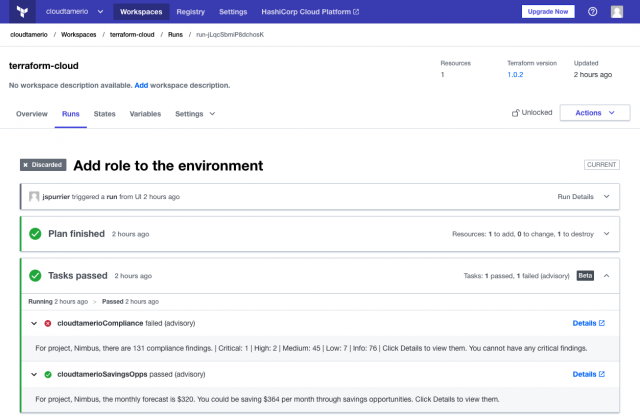
Task: Open Registry in the top navigation
Action: point(190,12)
